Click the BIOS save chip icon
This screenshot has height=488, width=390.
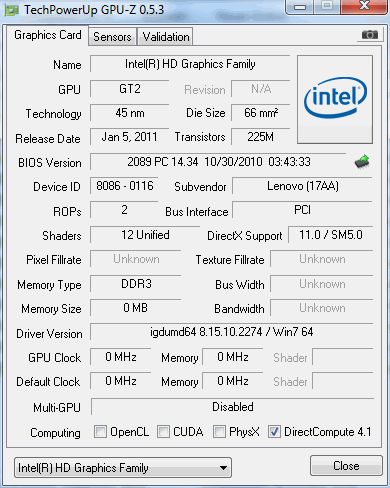362,162
